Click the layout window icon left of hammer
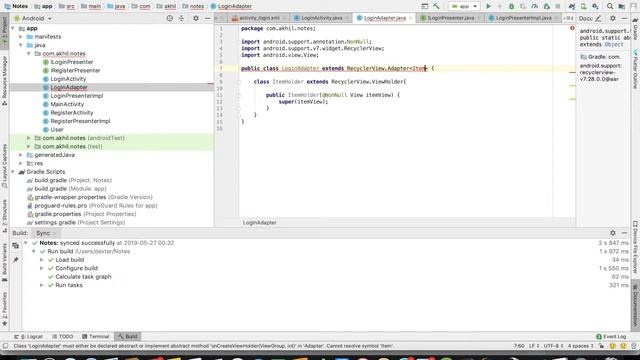Viewport: 640px width, 360px height. coord(424,6)
